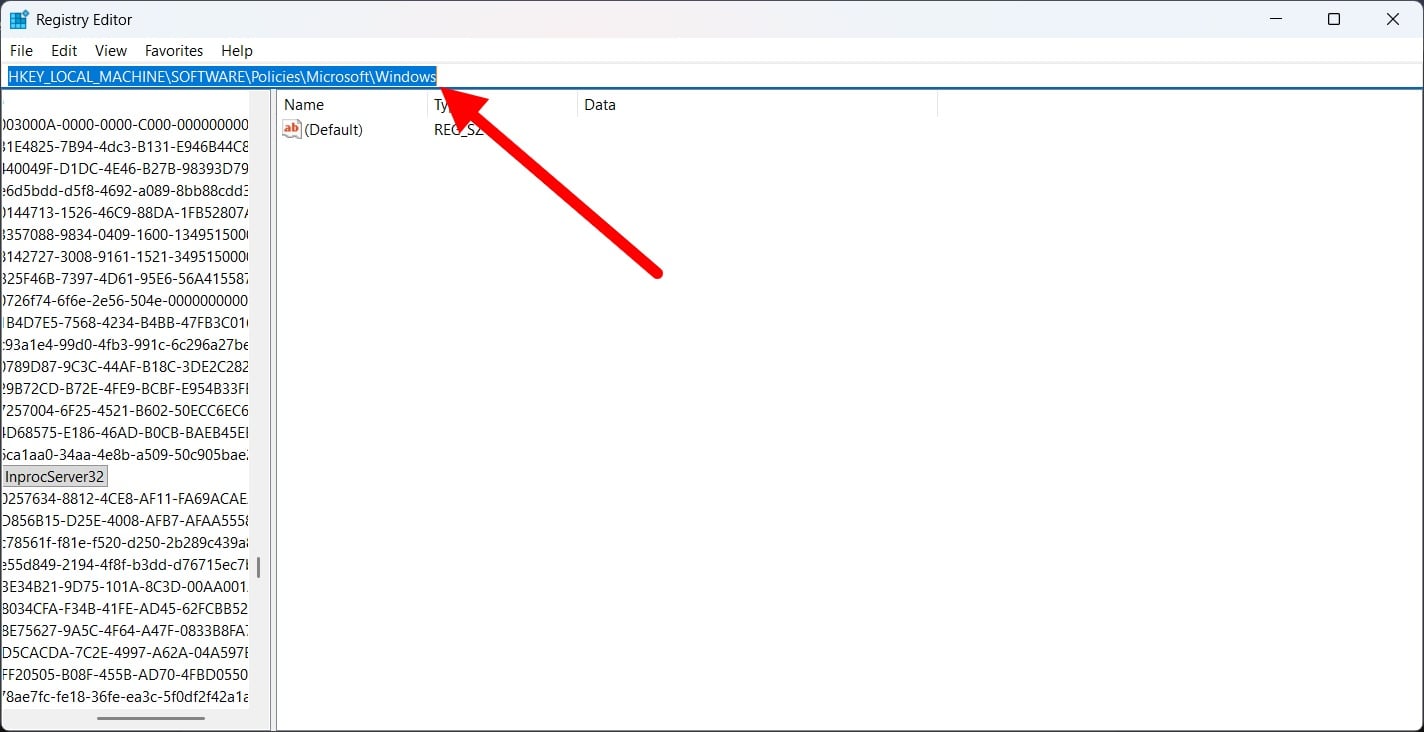Select key containing 7C2E-4997-A62A-04A597
This screenshot has height=732, width=1424.
[125, 652]
